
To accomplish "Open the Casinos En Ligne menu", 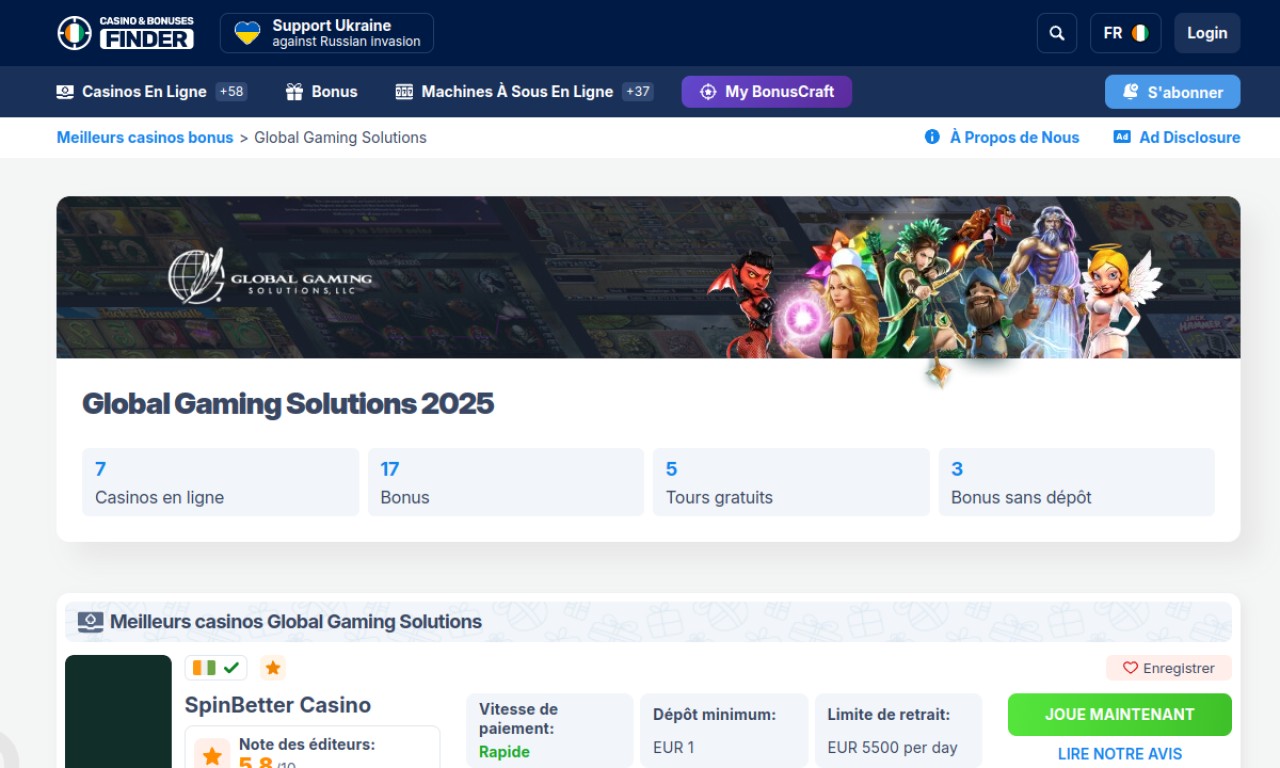I will click(144, 92).
